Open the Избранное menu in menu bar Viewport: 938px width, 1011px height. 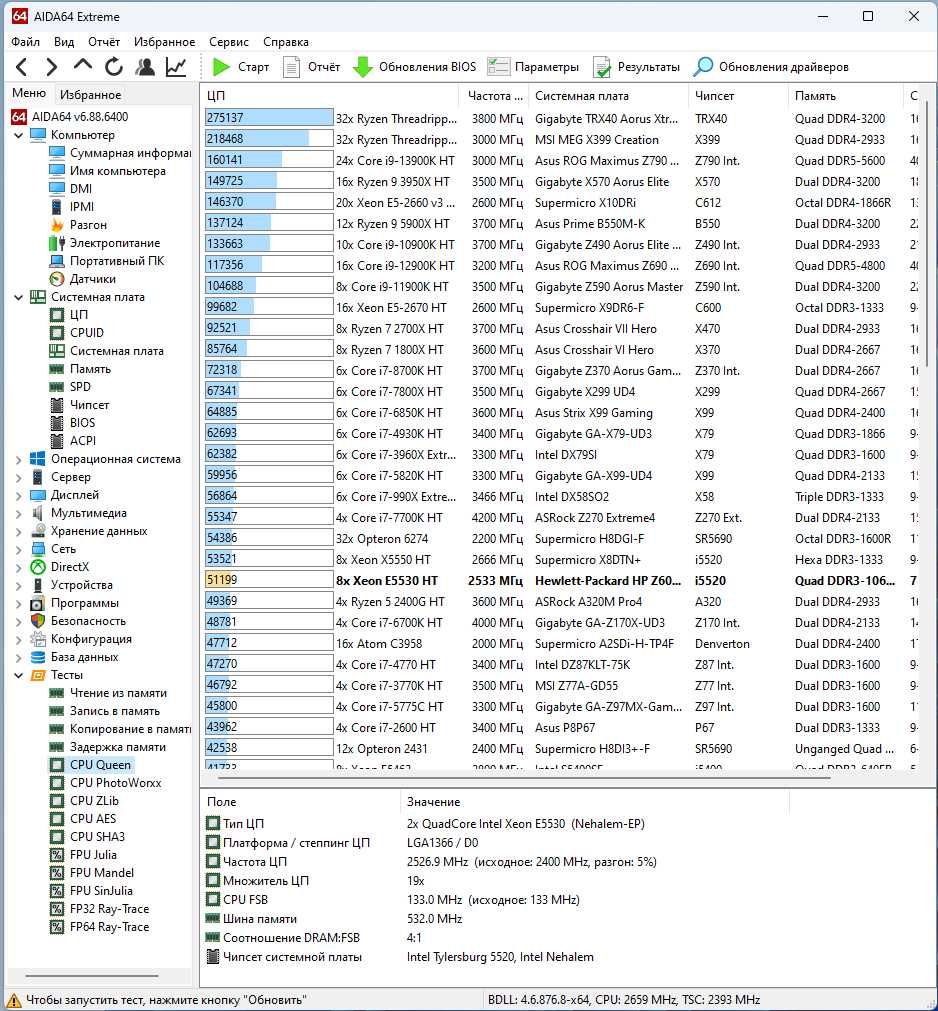[x=164, y=42]
